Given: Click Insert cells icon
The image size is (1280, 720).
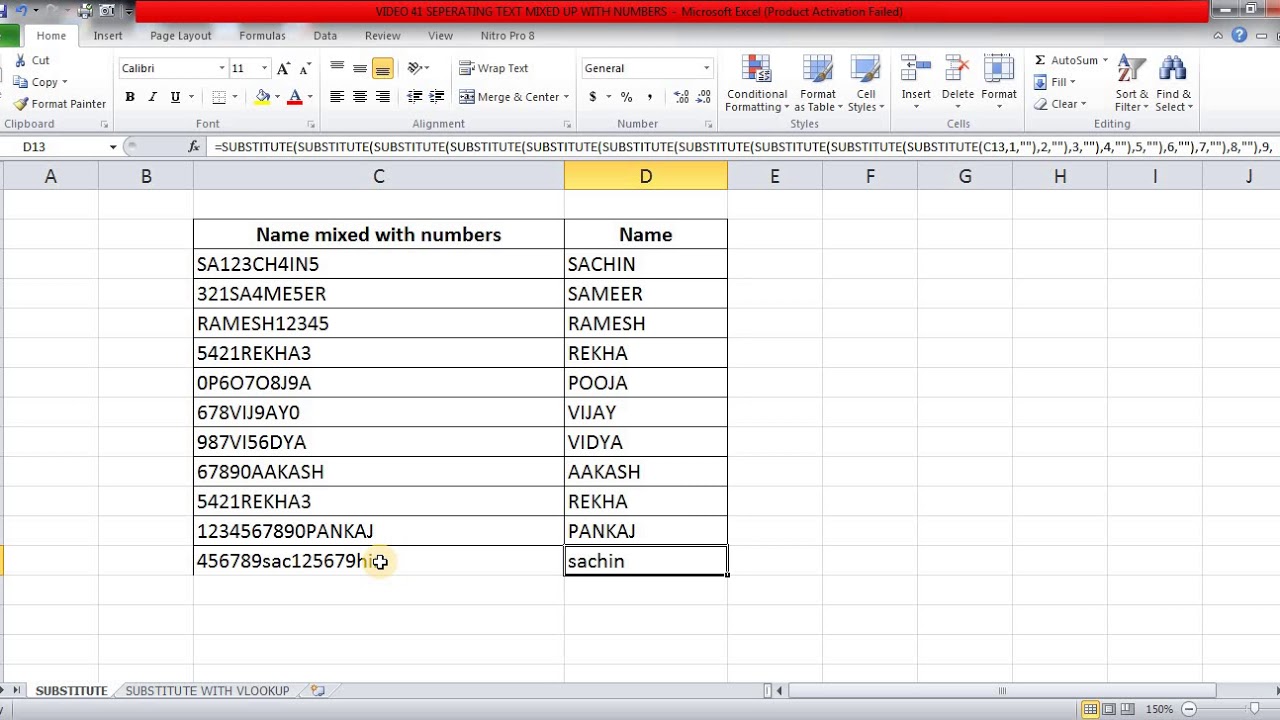Looking at the screenshot, I should click(x=916, y=70).
